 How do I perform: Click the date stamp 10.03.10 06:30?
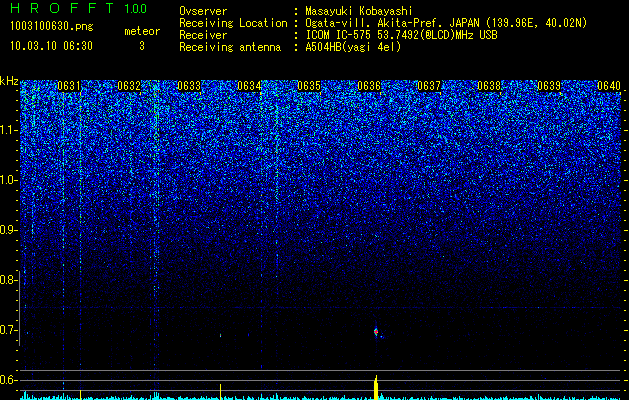click(51, 46)
